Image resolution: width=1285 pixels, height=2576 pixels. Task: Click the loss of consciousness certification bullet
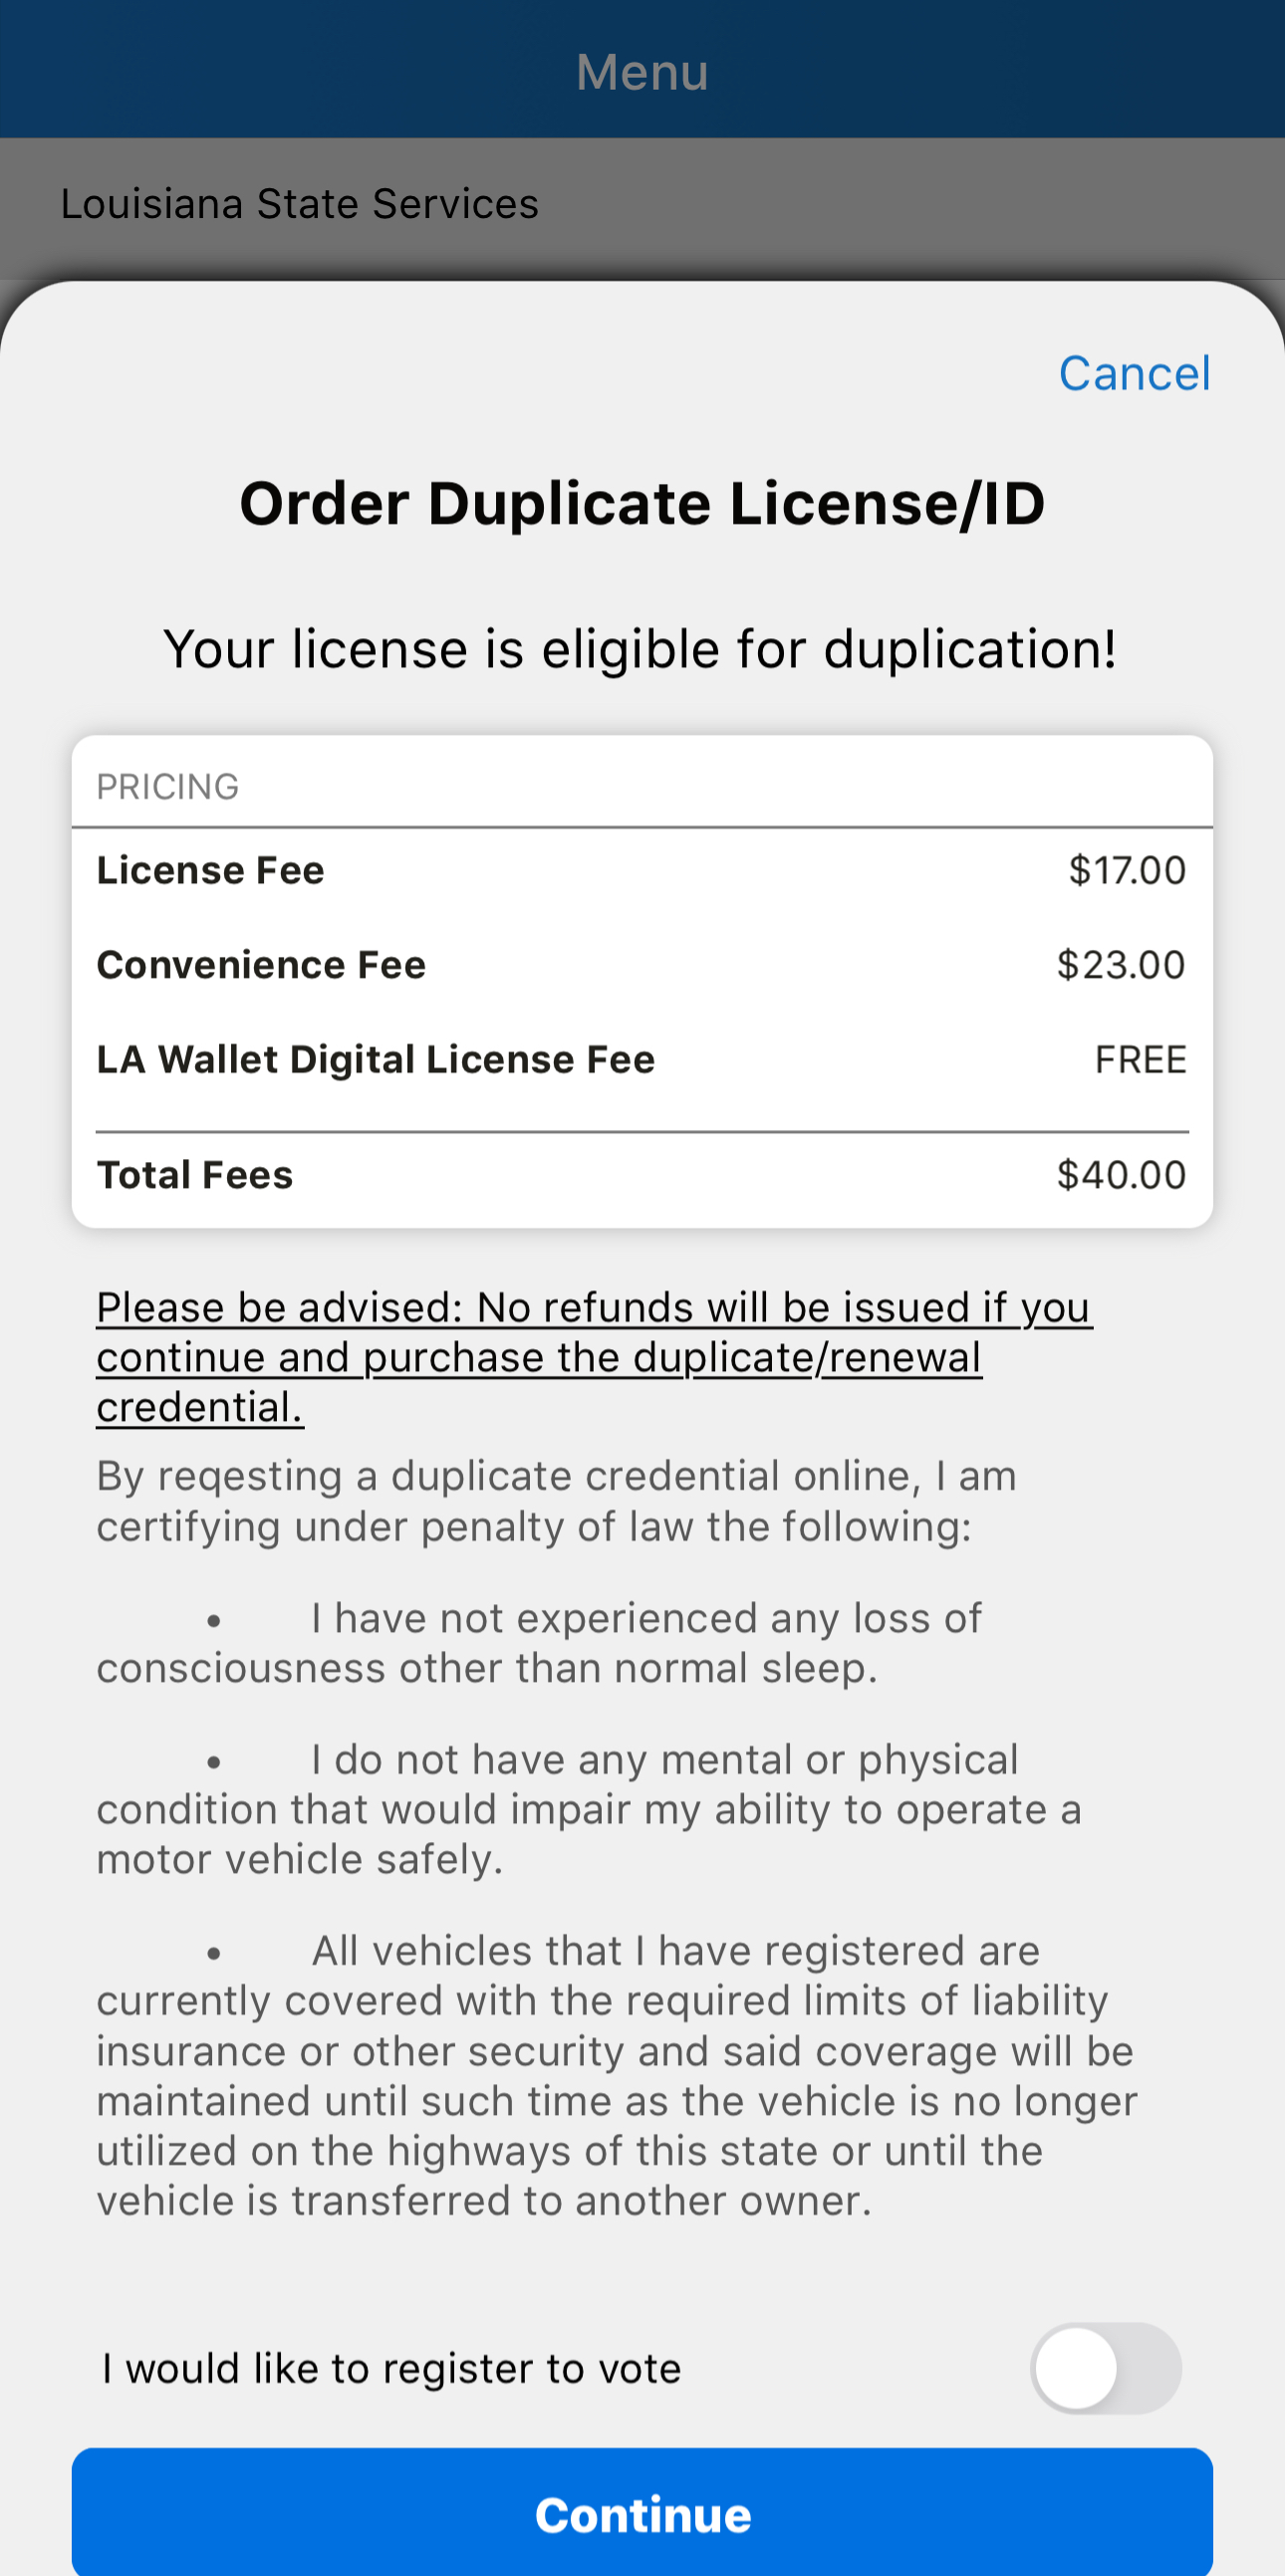click(540, 1643)
